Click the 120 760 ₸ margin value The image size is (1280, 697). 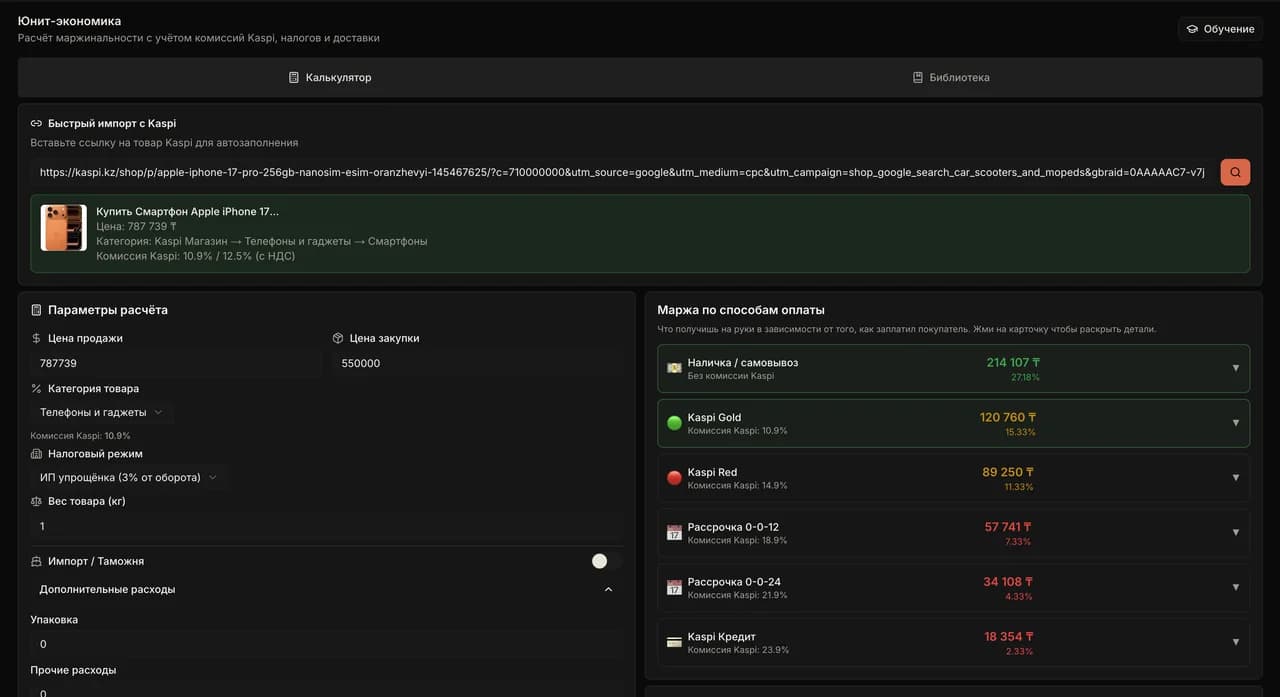[x=1008, y=417]
